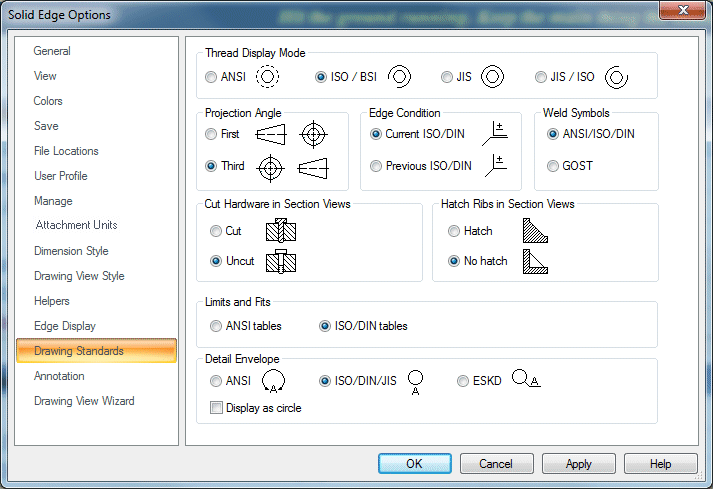Click the ANSI detail envelope symbol
Viewport: 713px width, 489px height.
click(x=273, y=381)
